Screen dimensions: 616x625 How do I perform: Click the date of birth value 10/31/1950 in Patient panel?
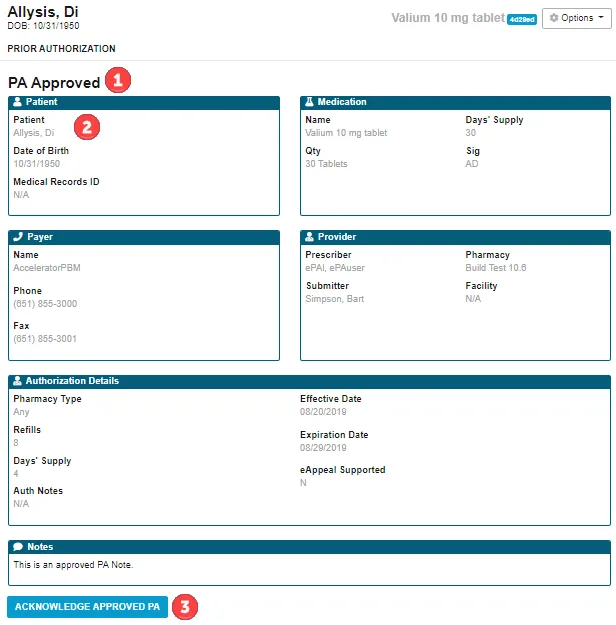(x=37, y=164)
